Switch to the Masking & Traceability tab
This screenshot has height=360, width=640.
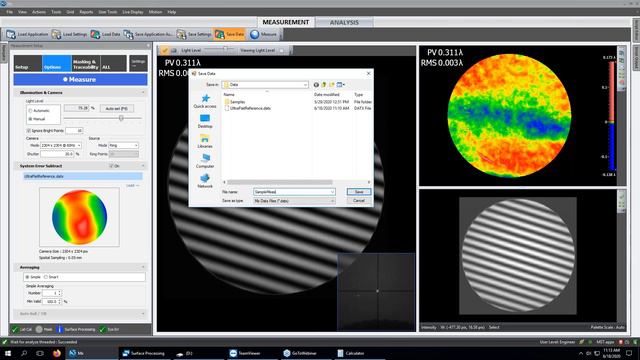click(x=86, y=64)
